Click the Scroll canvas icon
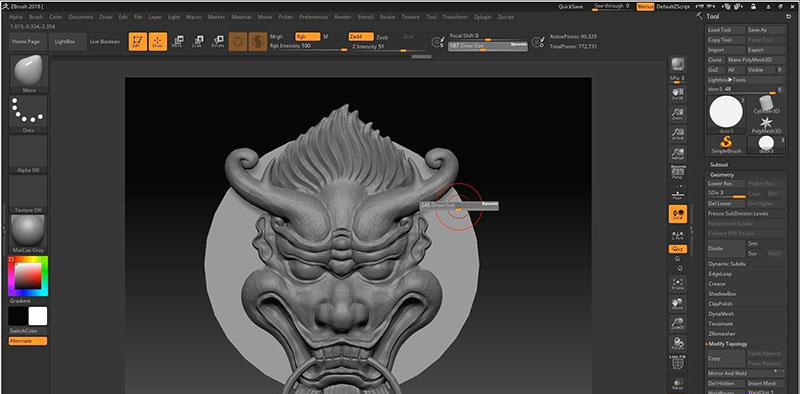 click(678, 94)
